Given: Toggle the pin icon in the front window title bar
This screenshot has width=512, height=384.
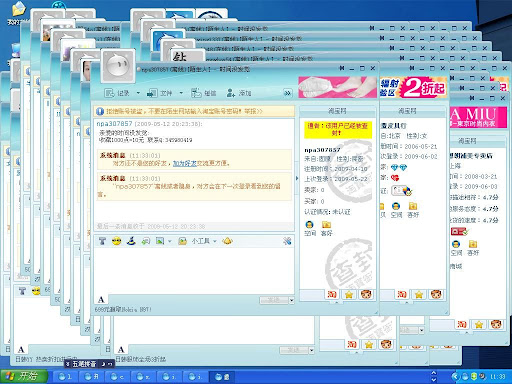Looking at the screenshot, I should (x=342, y=68).
